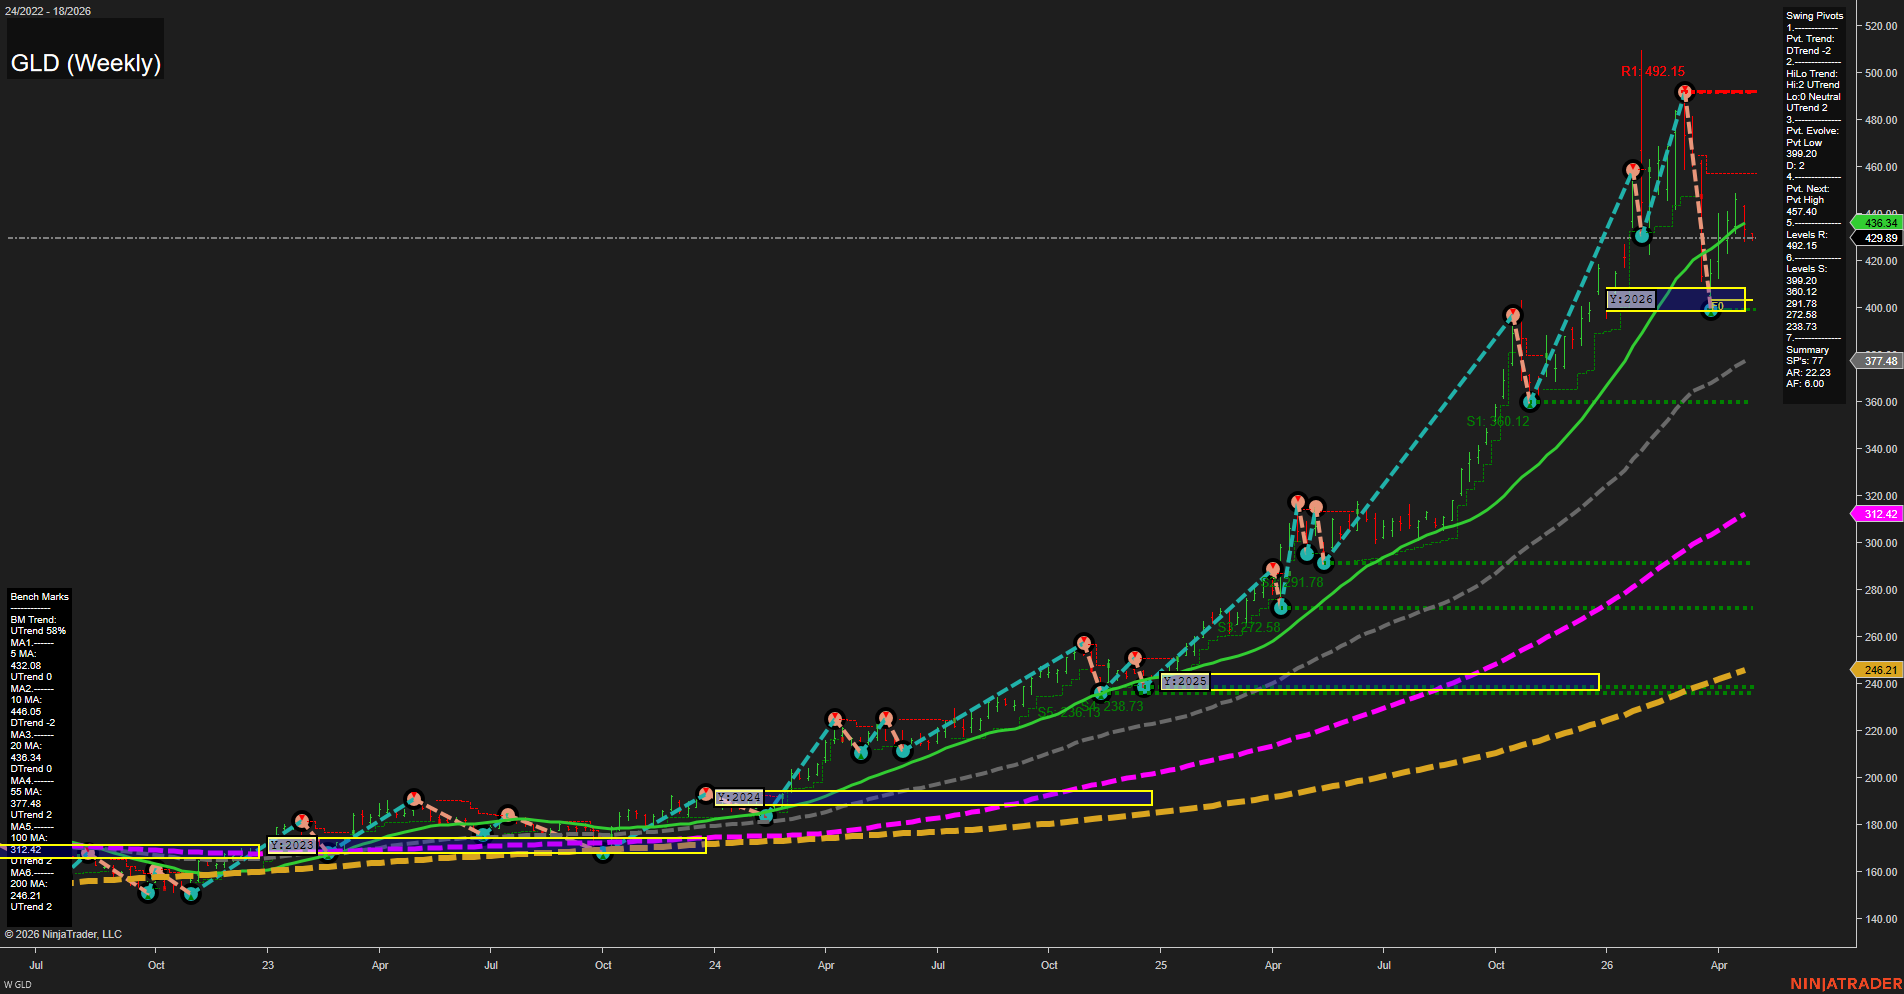Select the R1 492.15 resistance pivot marker

(1653, 71)
